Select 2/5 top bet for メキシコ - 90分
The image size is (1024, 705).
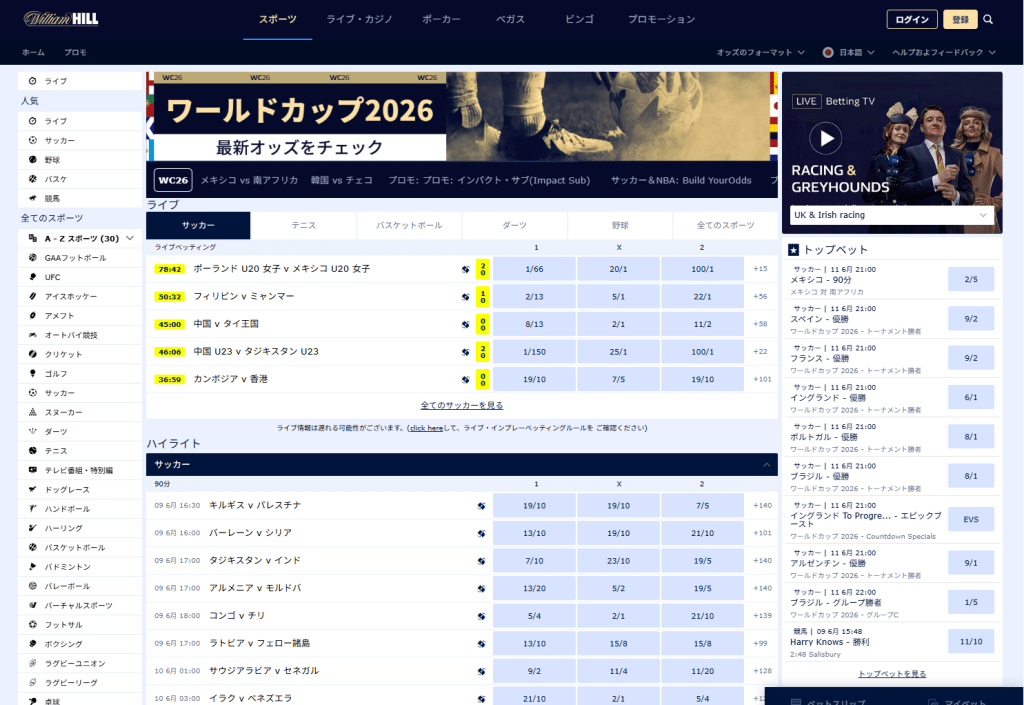(x=971, y=279)
